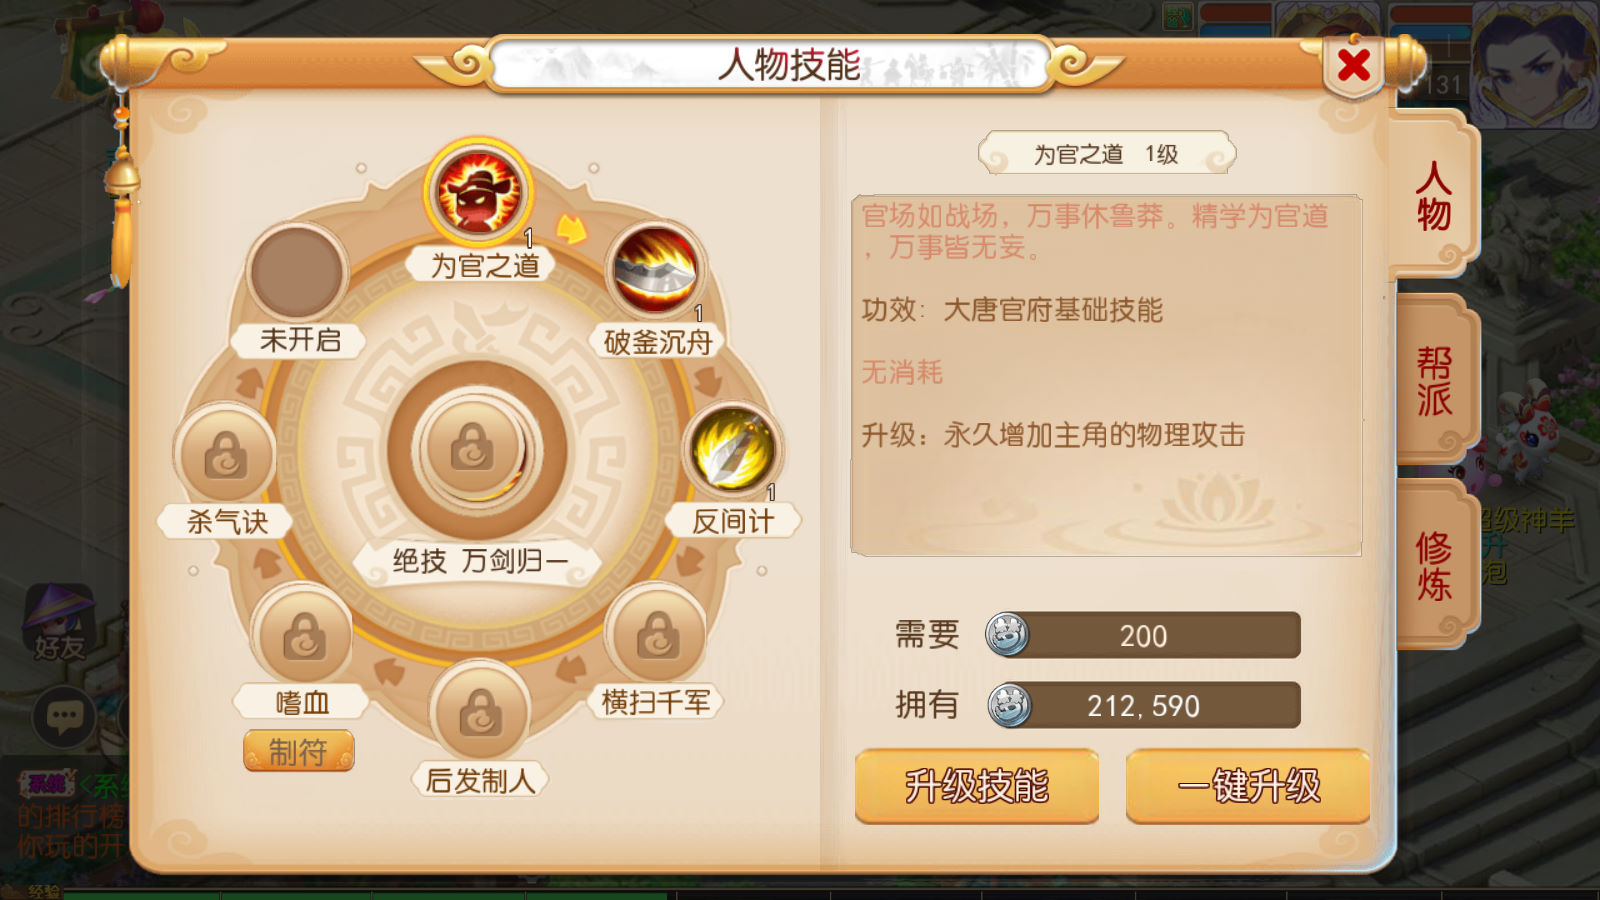Select the 为官之道 skill icon
Image resolution: width=1600 pixels, height=900 pixels.
click(x=478, y=192)
